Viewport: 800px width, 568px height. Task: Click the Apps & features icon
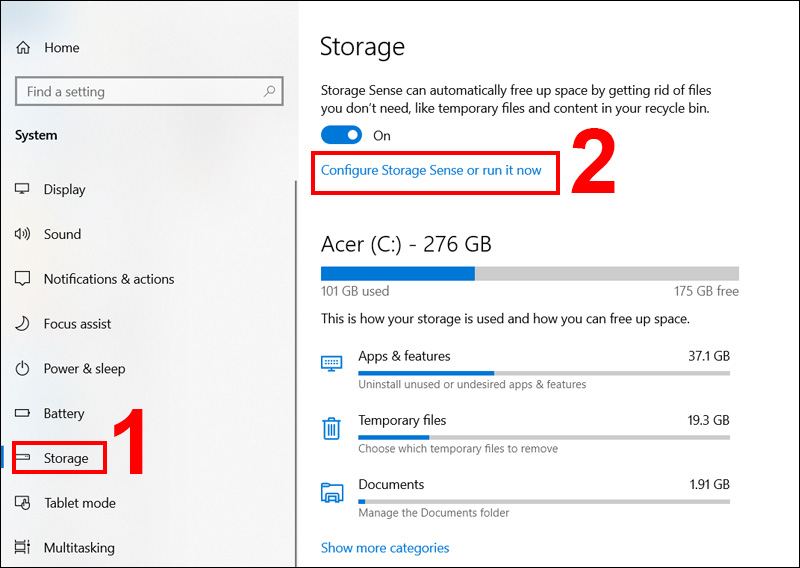click(x=332, y=364)
